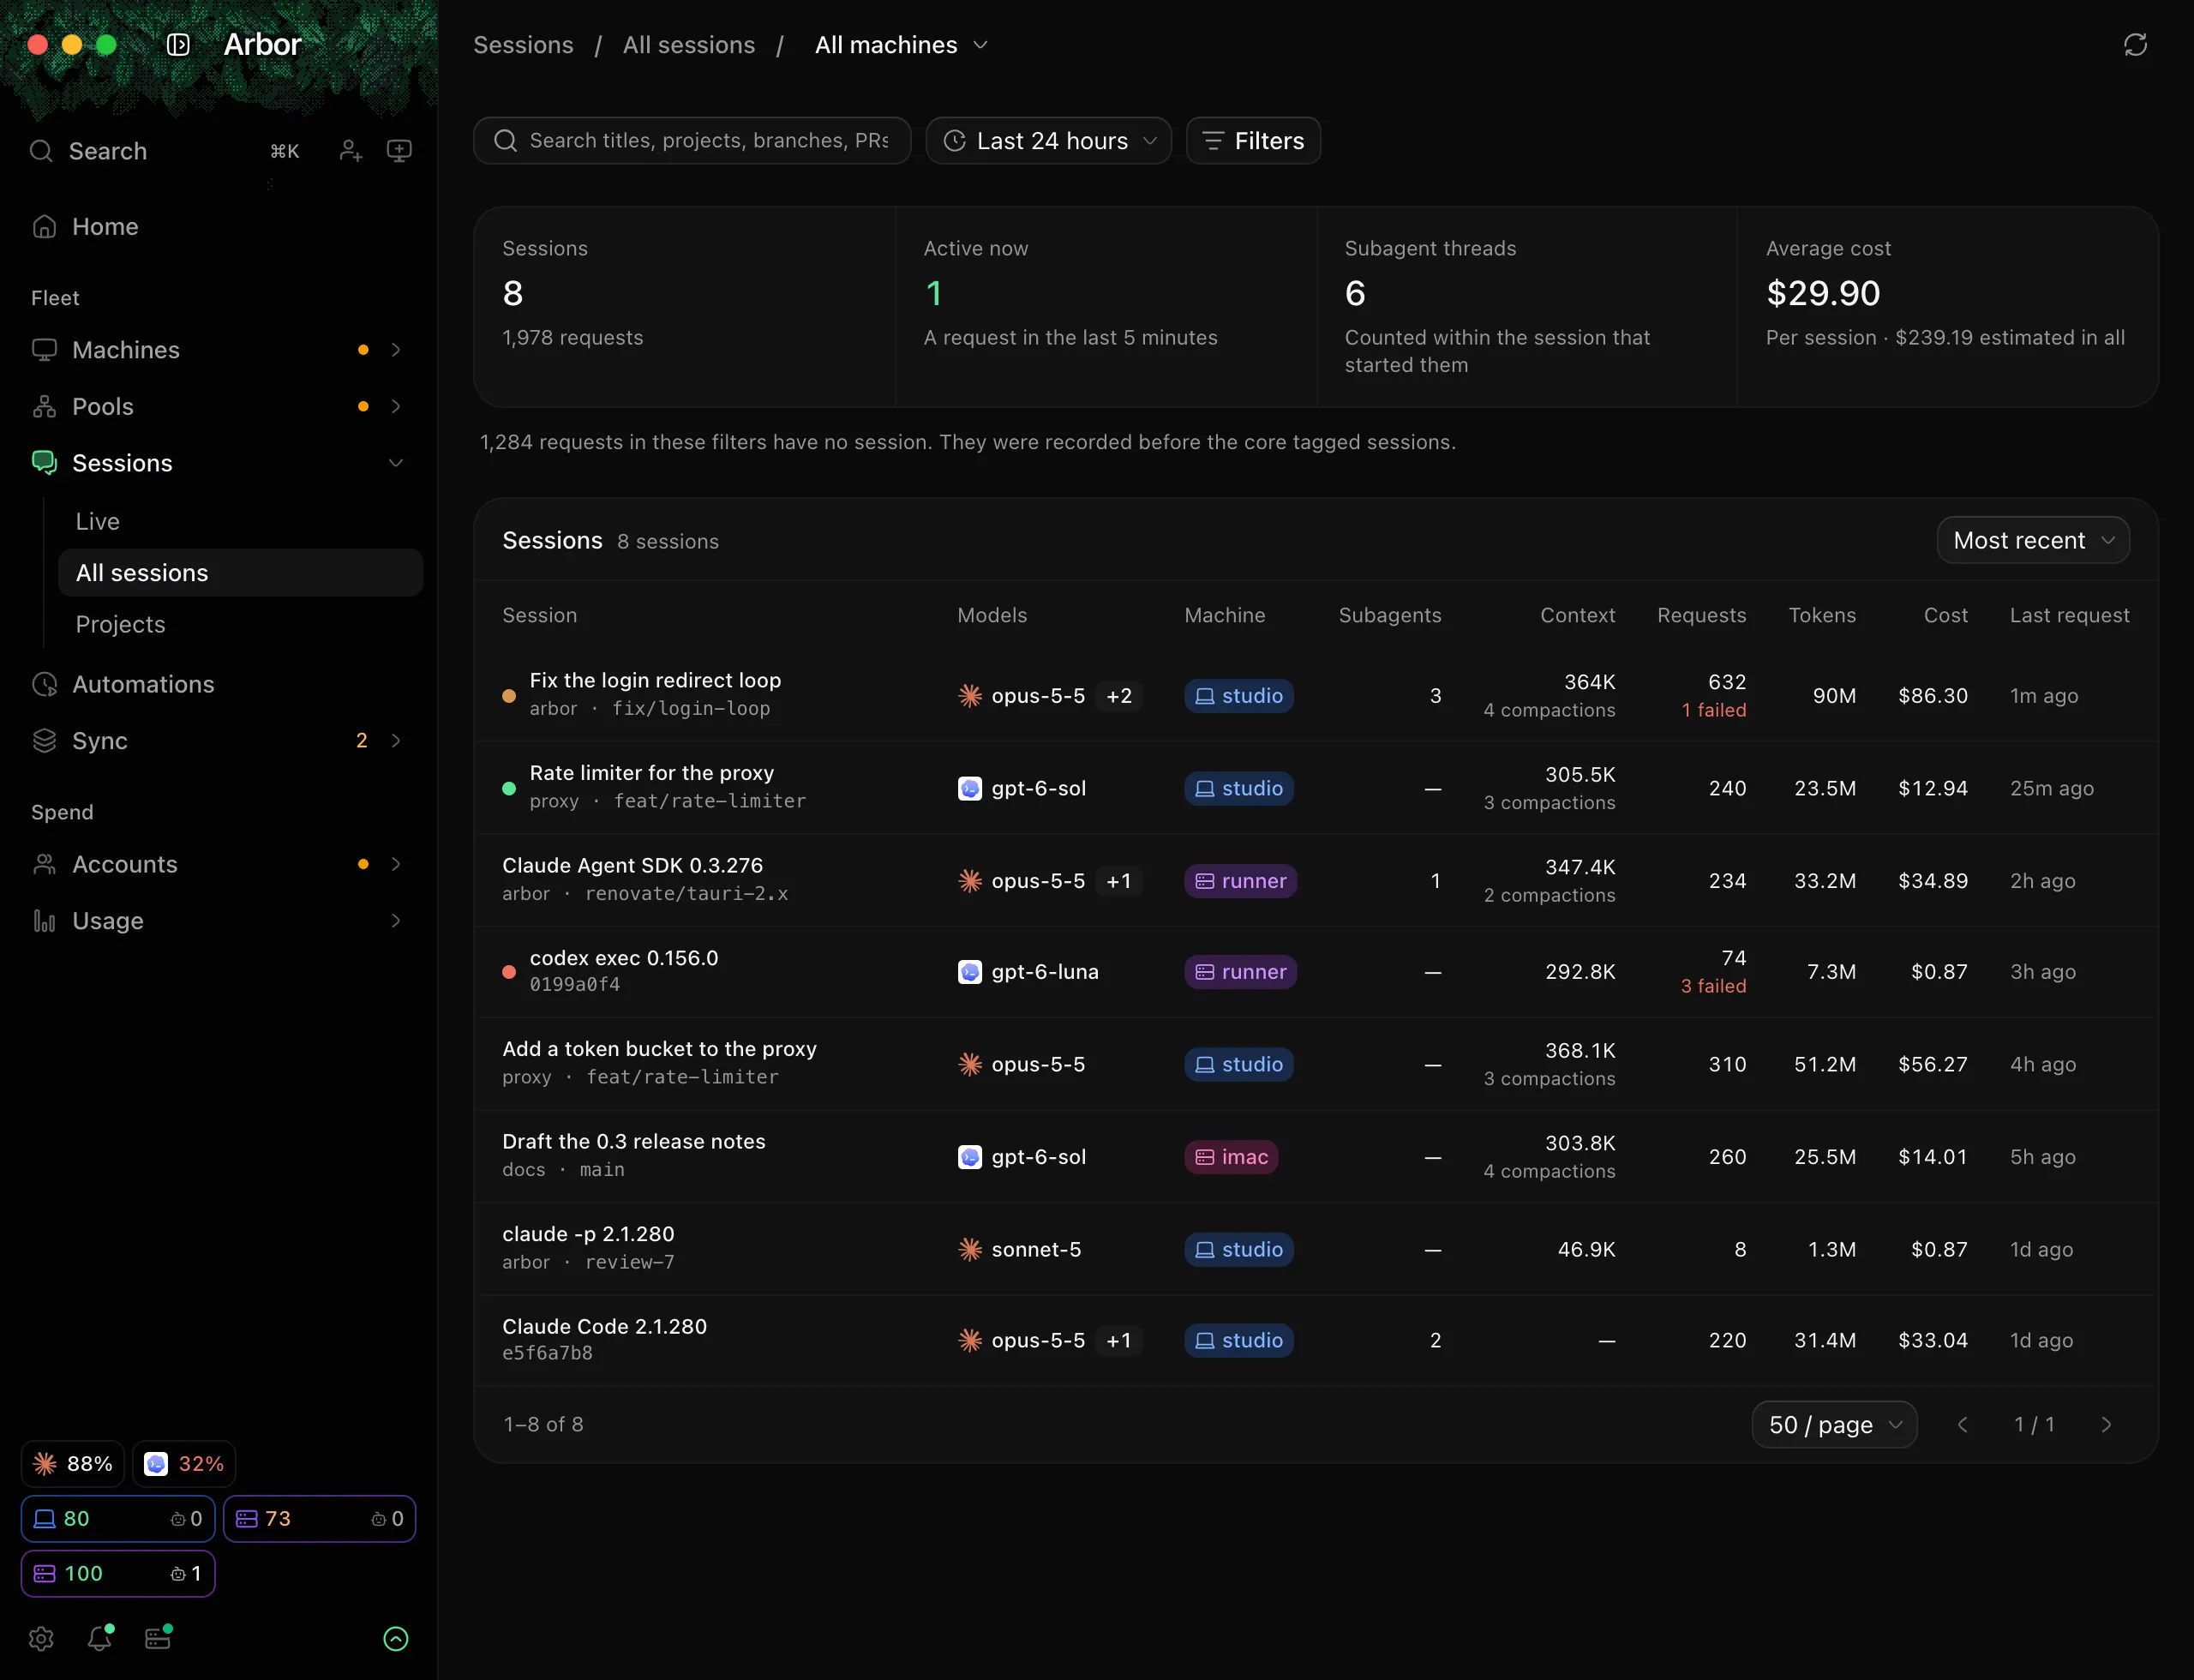2194x1680 pixels.
Task: Expand the Accounts sidebar chevron
Action: coord(396,864)
